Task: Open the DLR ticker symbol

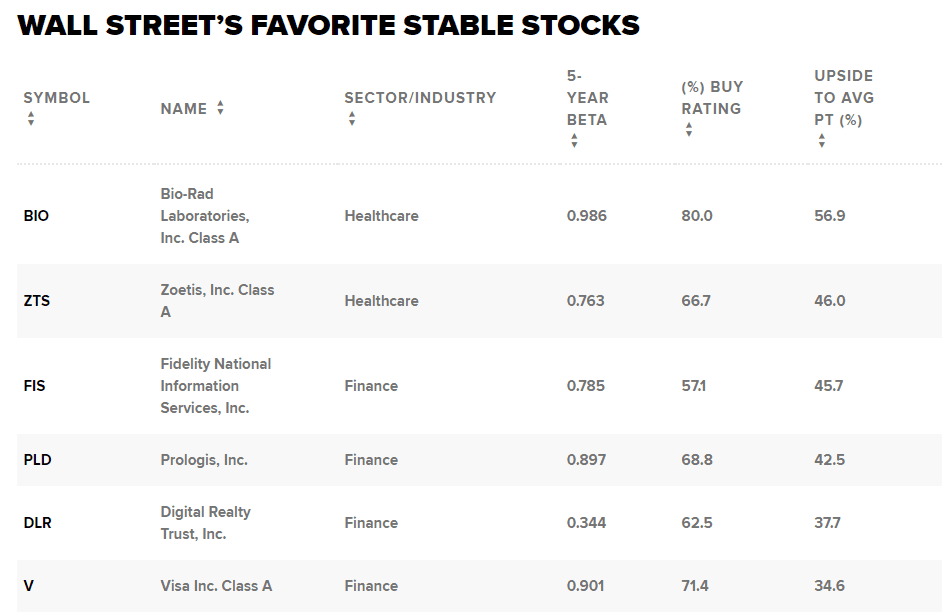Action: point(37,523)
